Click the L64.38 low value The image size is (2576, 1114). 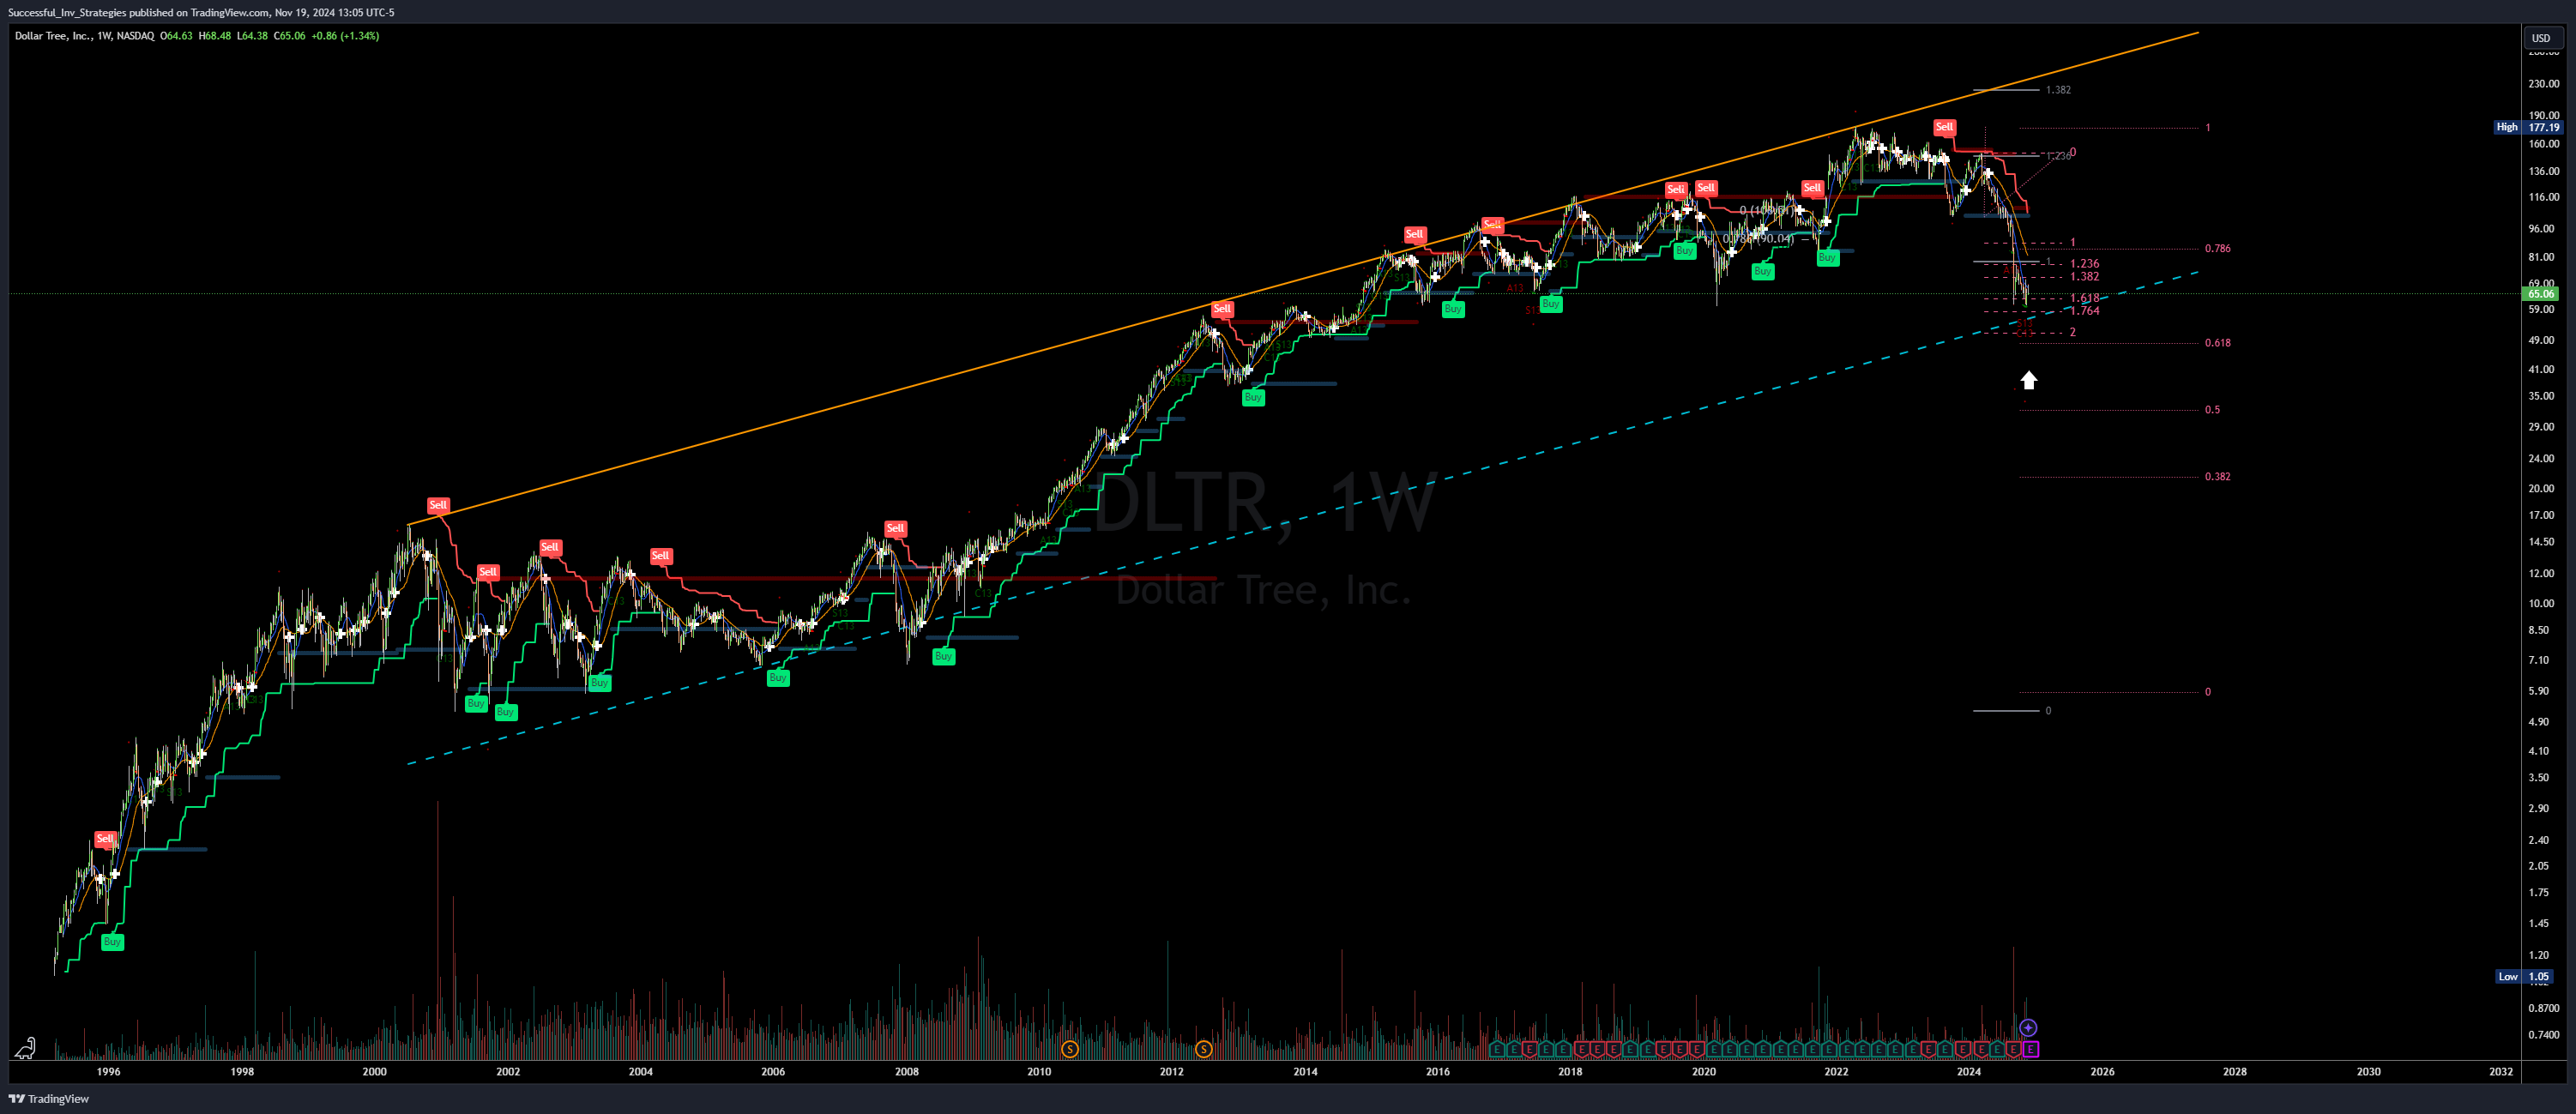tap(252, 36)
